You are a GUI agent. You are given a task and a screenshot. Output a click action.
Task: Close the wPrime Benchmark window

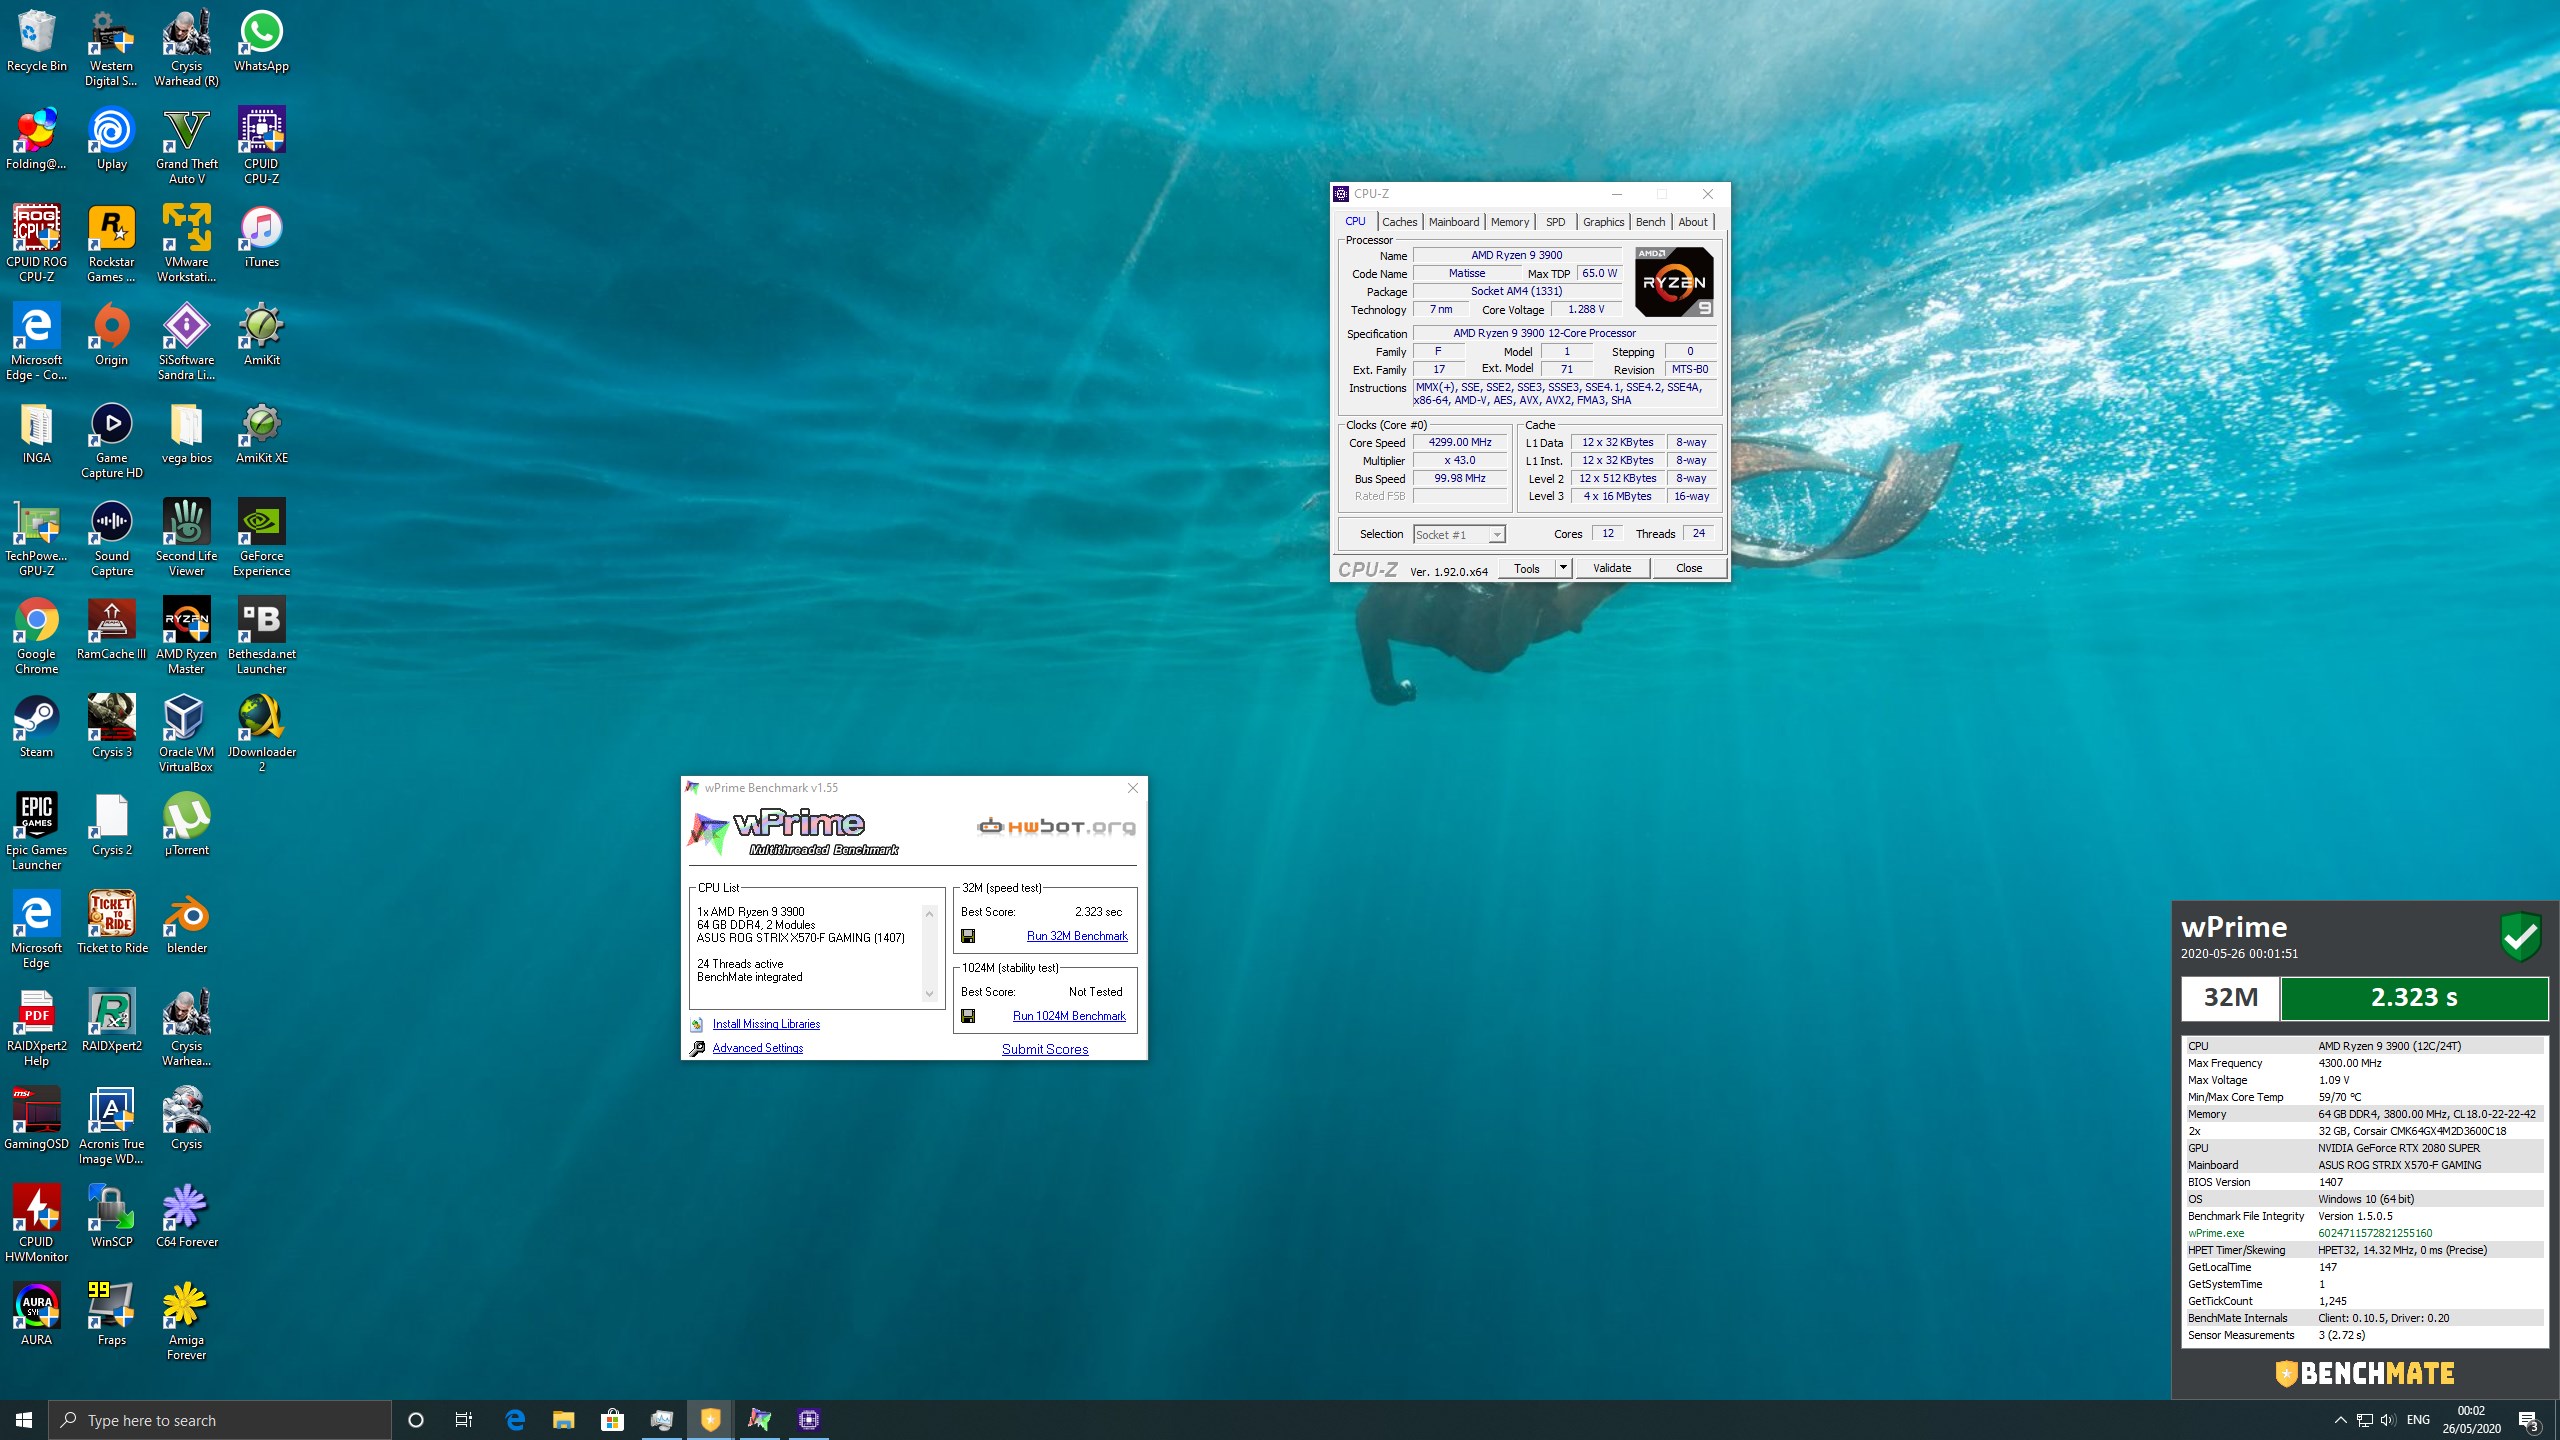[1133, 788]
